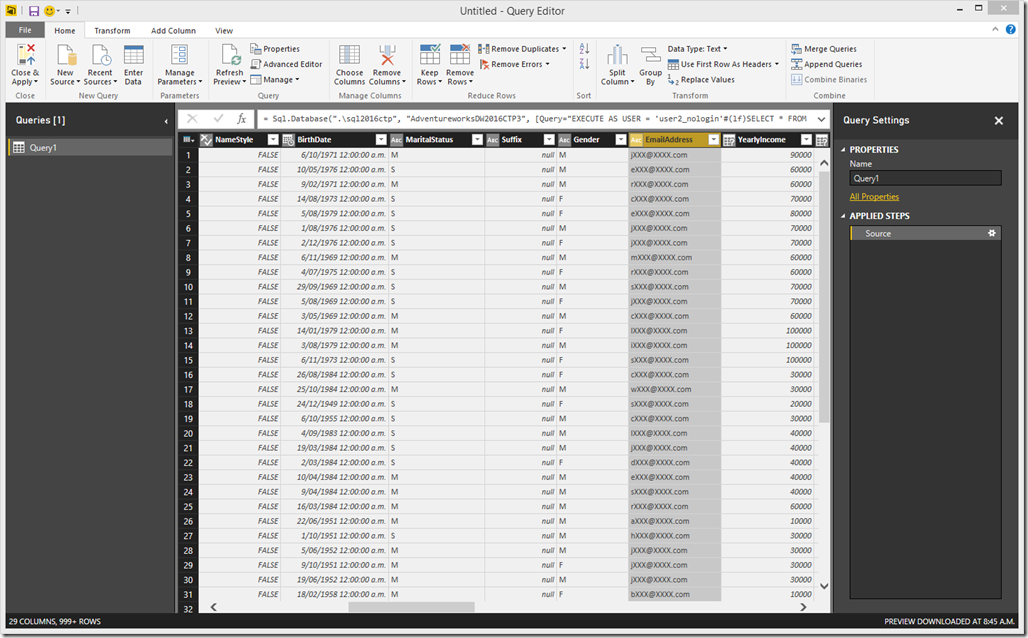
Task: Click the NameStyle column type icon
Action: [207, 140]
